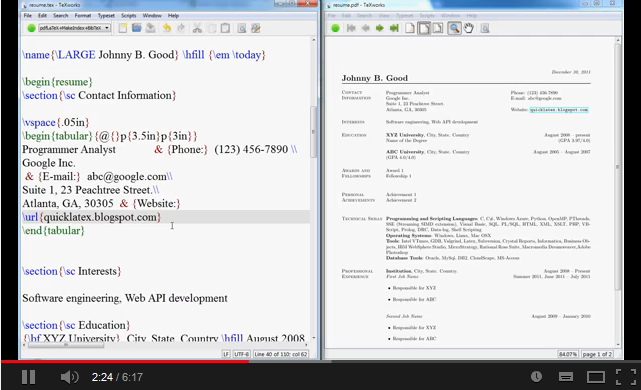Click the \section{\sc Interests} line
The image size is (641, 390).
[x=72, y=271]
